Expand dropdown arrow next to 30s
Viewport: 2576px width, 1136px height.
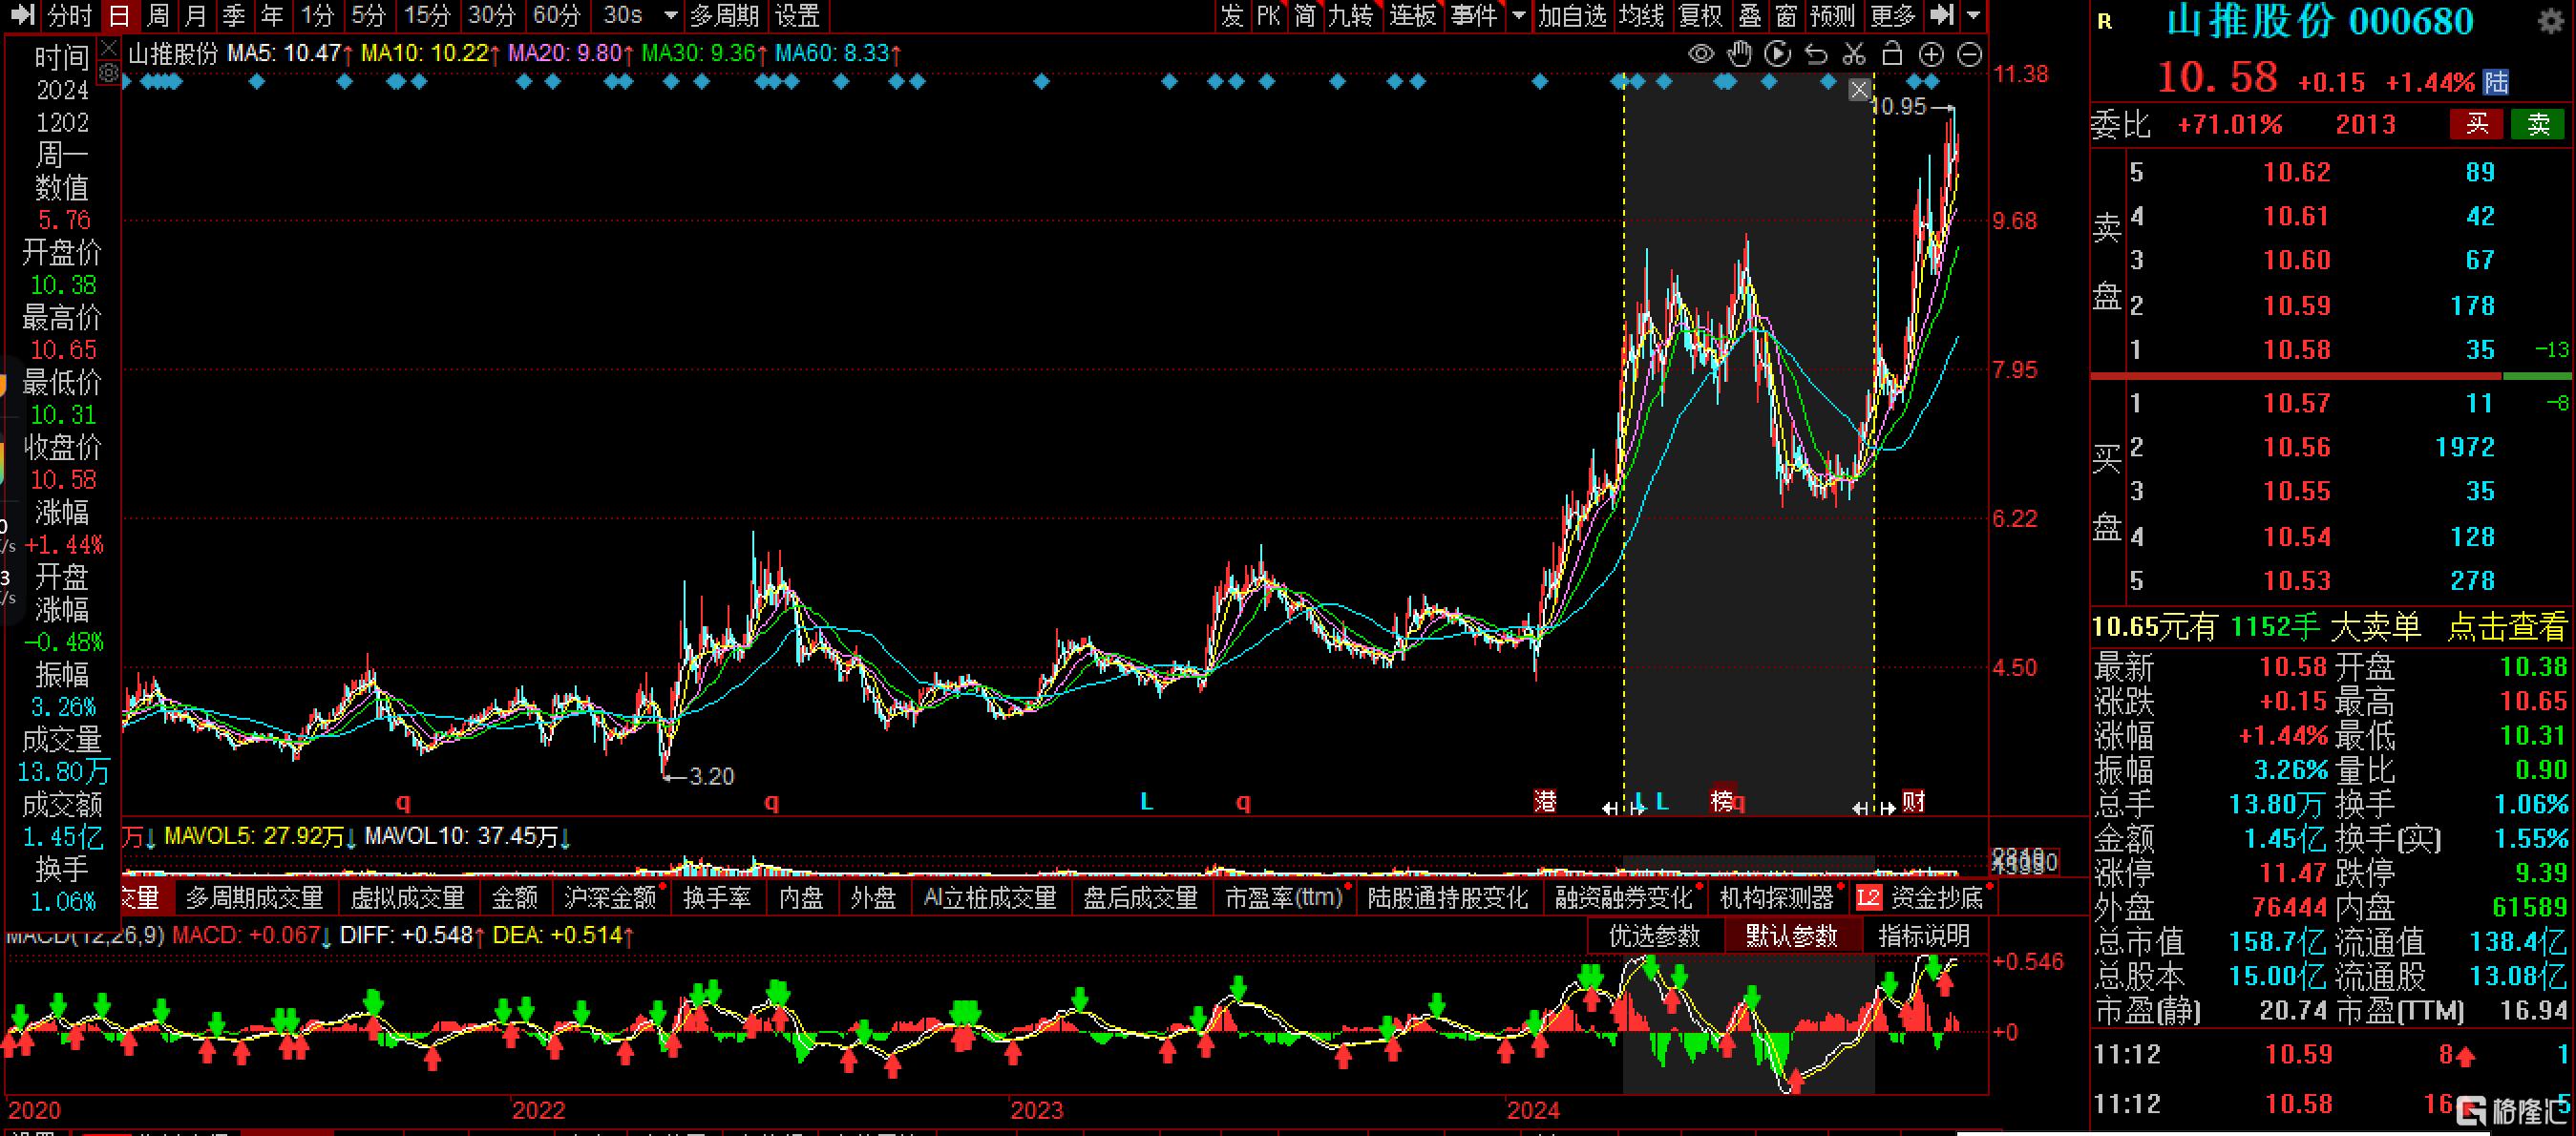click(671, 15)
